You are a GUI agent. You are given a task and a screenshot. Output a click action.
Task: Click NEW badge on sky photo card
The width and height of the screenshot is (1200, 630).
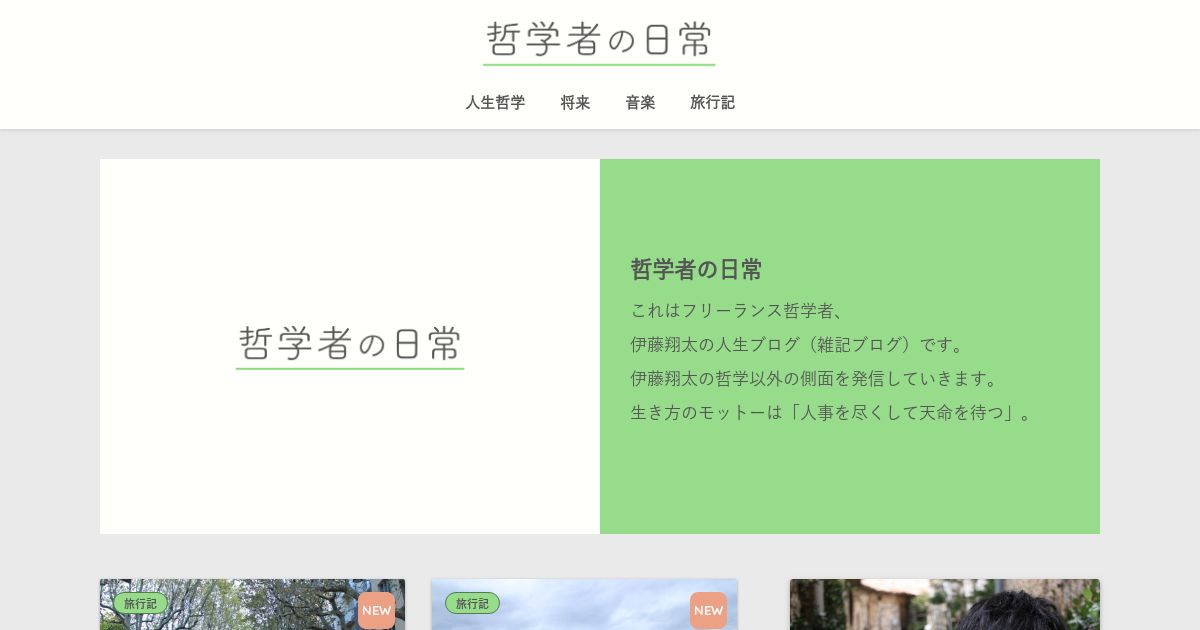[708, 610]
